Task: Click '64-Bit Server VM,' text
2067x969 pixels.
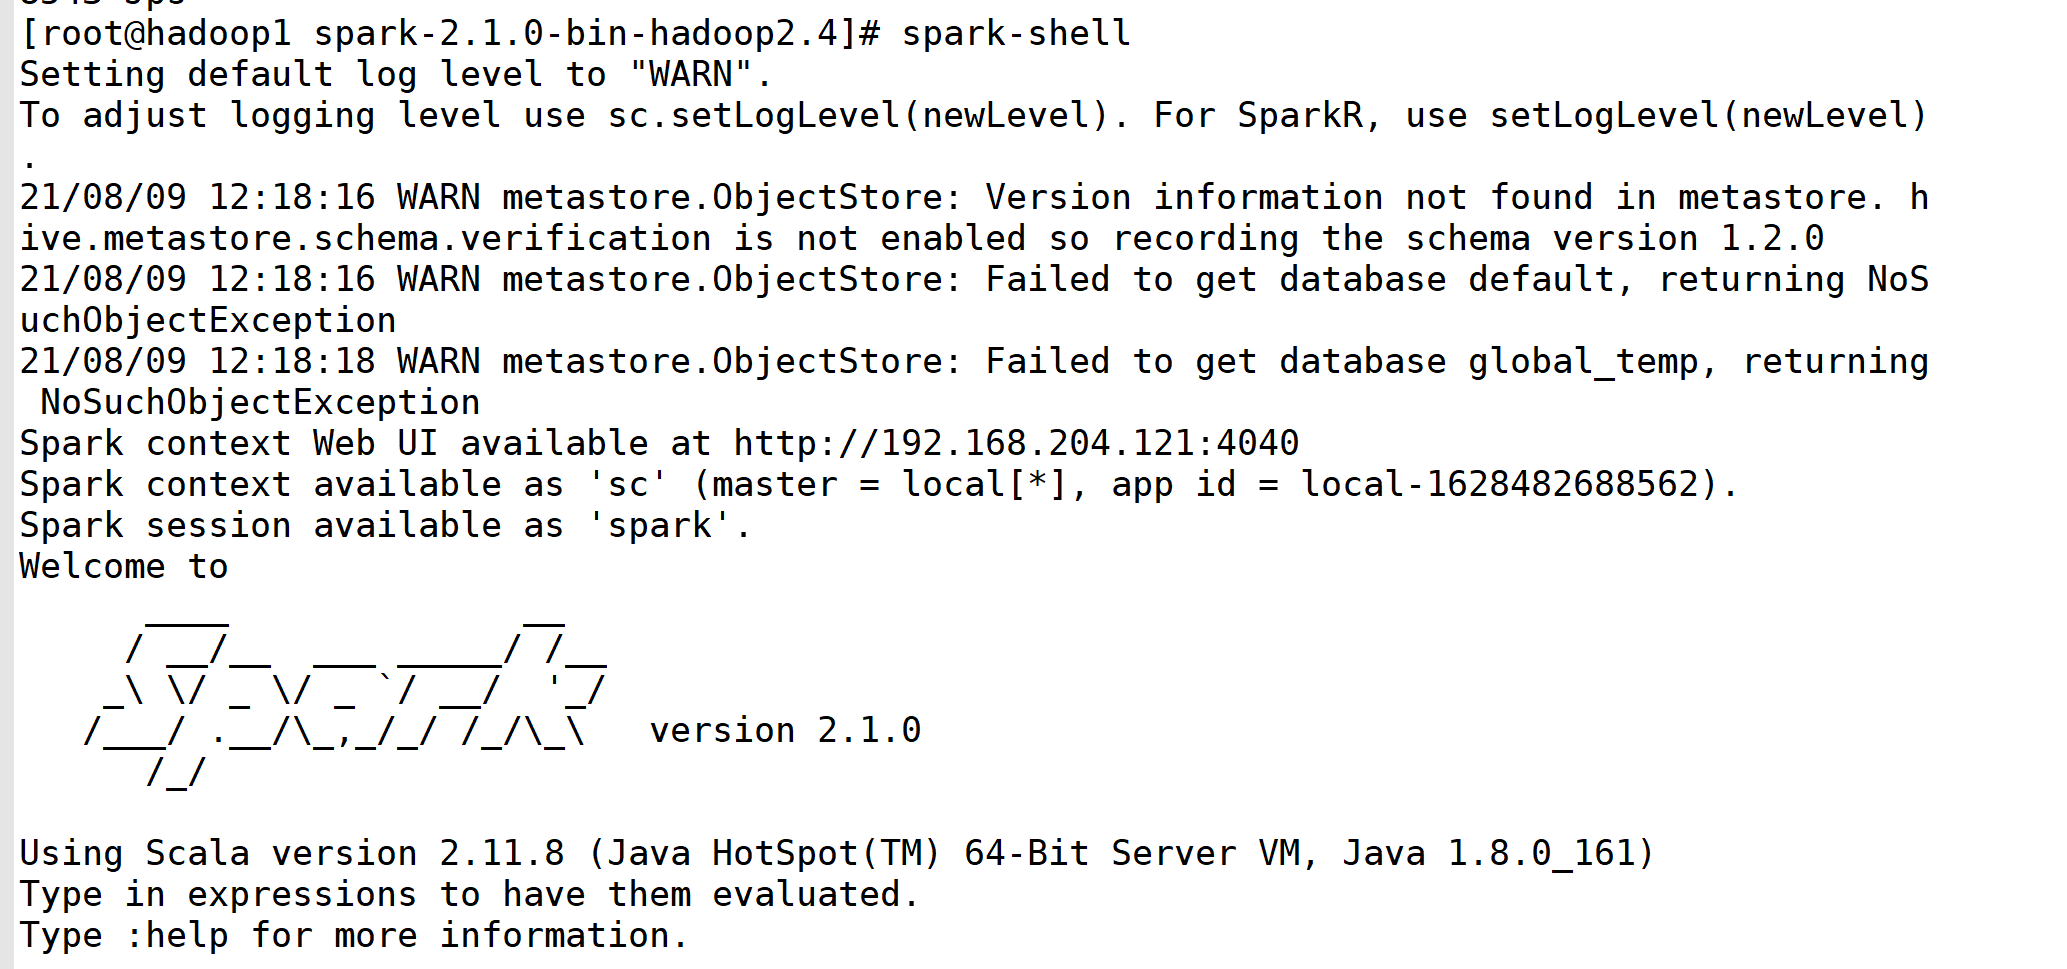Action: [1142, 854]
